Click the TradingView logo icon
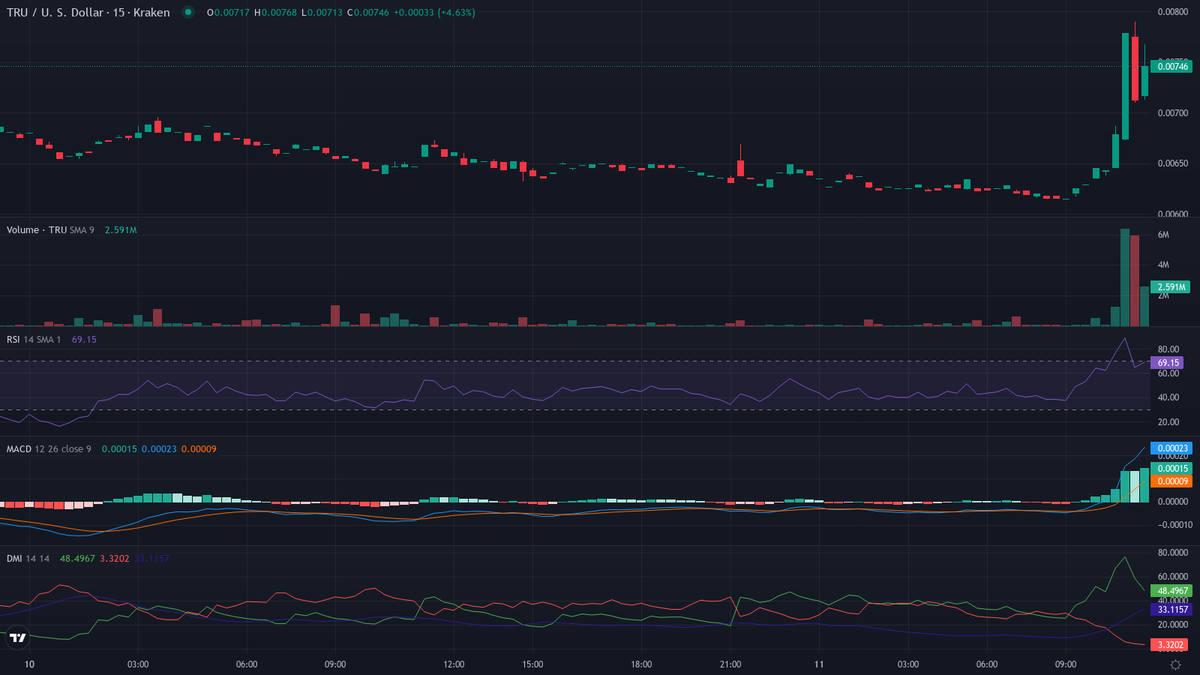The width and height of the screenshot is (1200, 675). tap(17, 637)
